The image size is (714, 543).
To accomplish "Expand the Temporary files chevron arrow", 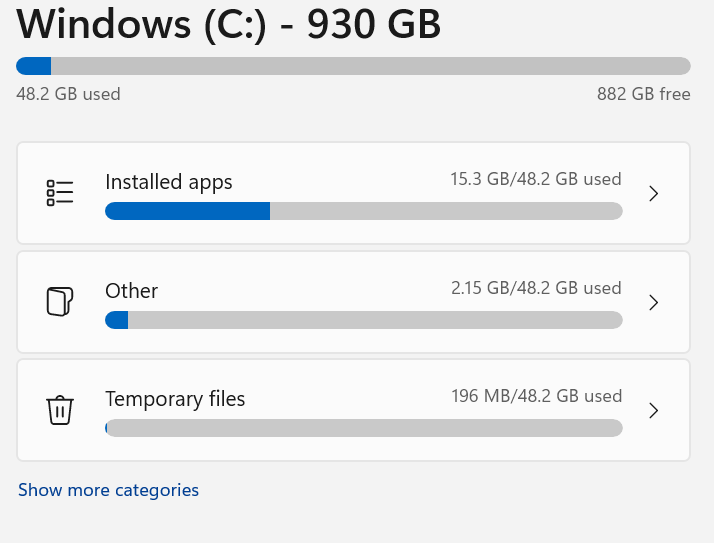I will point(653,410).
